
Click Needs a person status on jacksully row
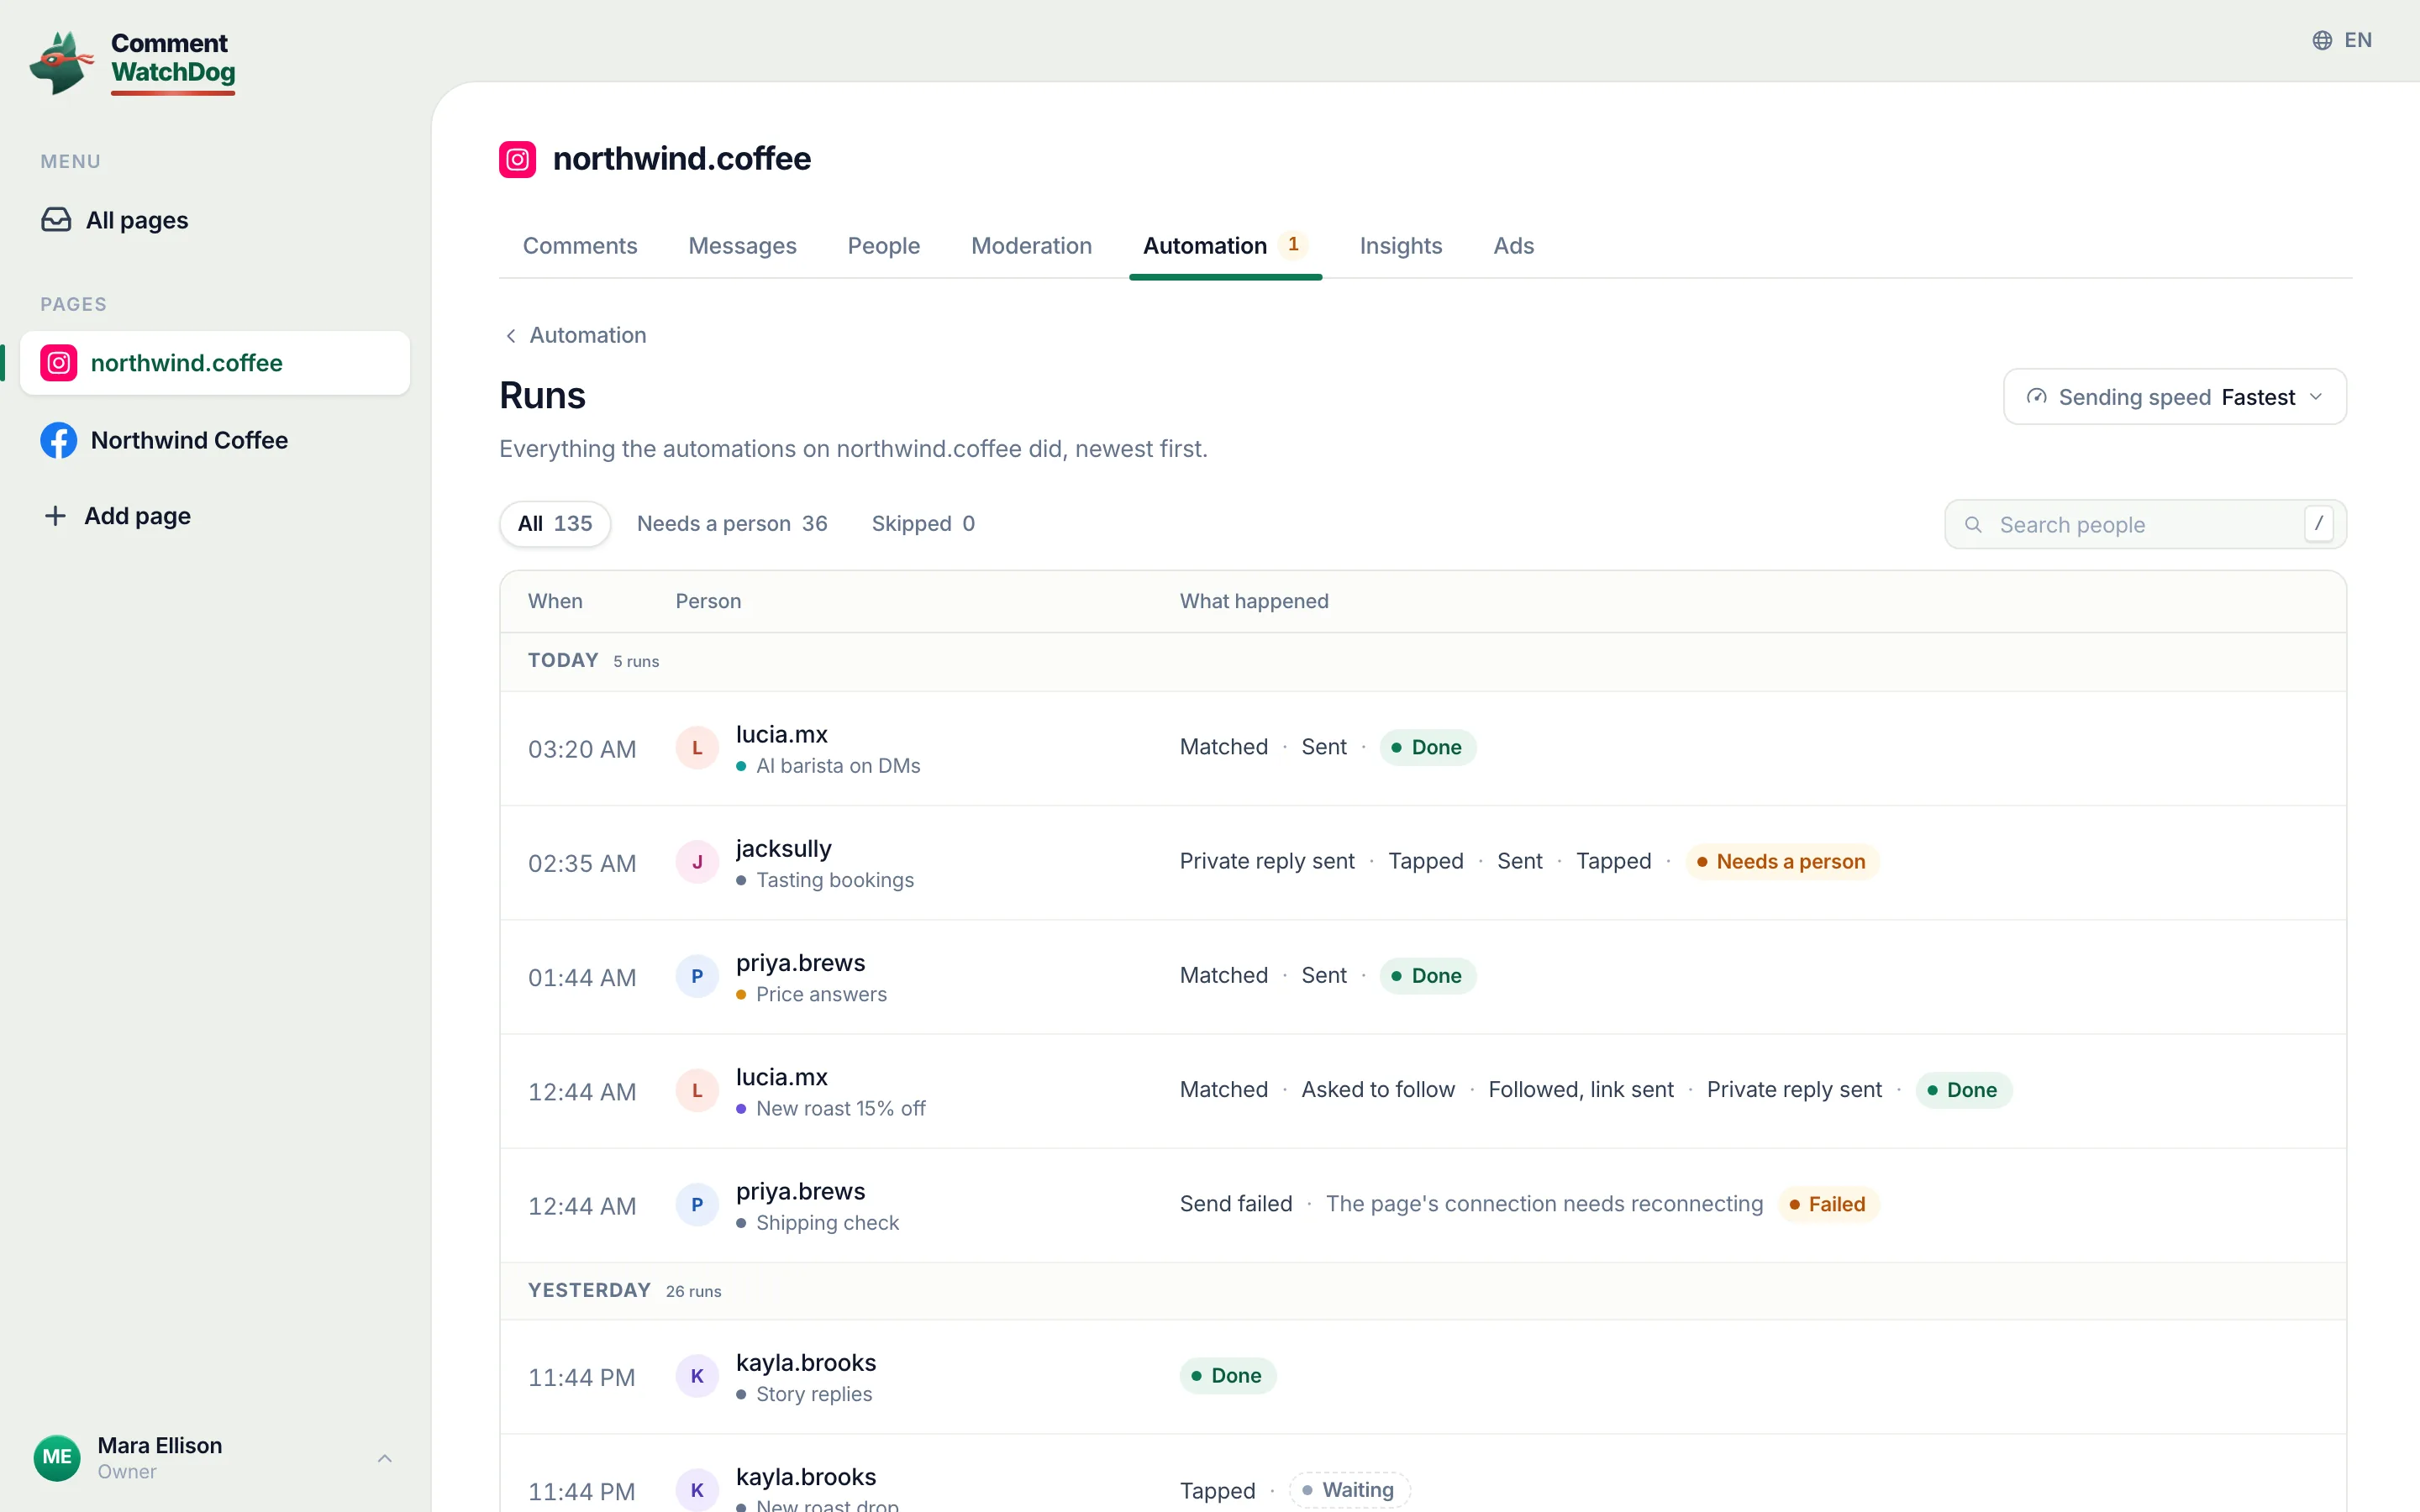1781,862
